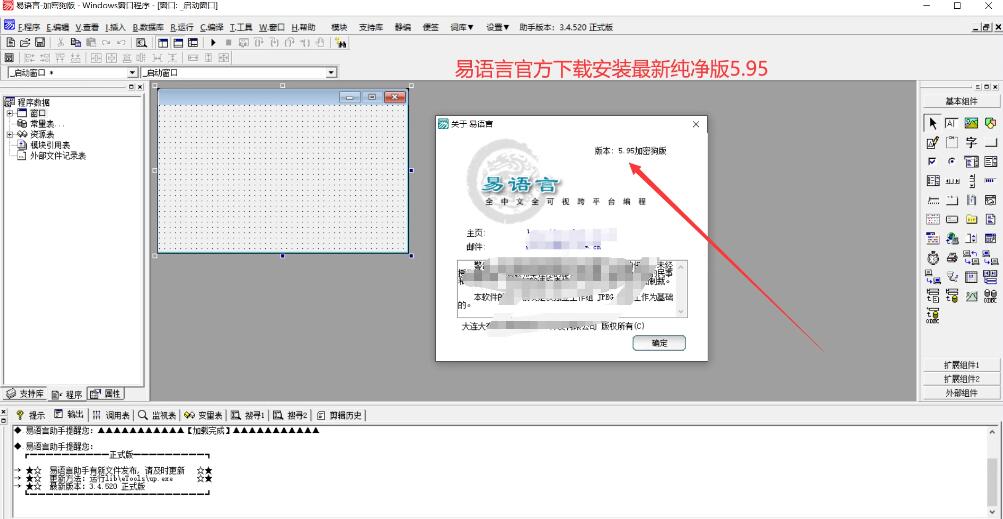This screenshot has width=1003, height=519.
Task: Click the Open file folder icon
Action: [x=25, y=42]
